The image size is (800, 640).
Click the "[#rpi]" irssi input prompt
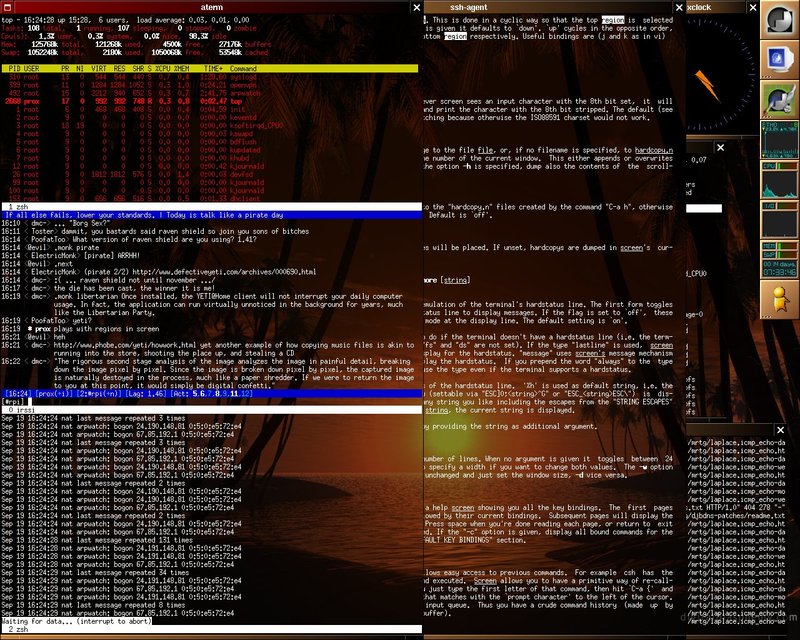(x=13, y=402)
